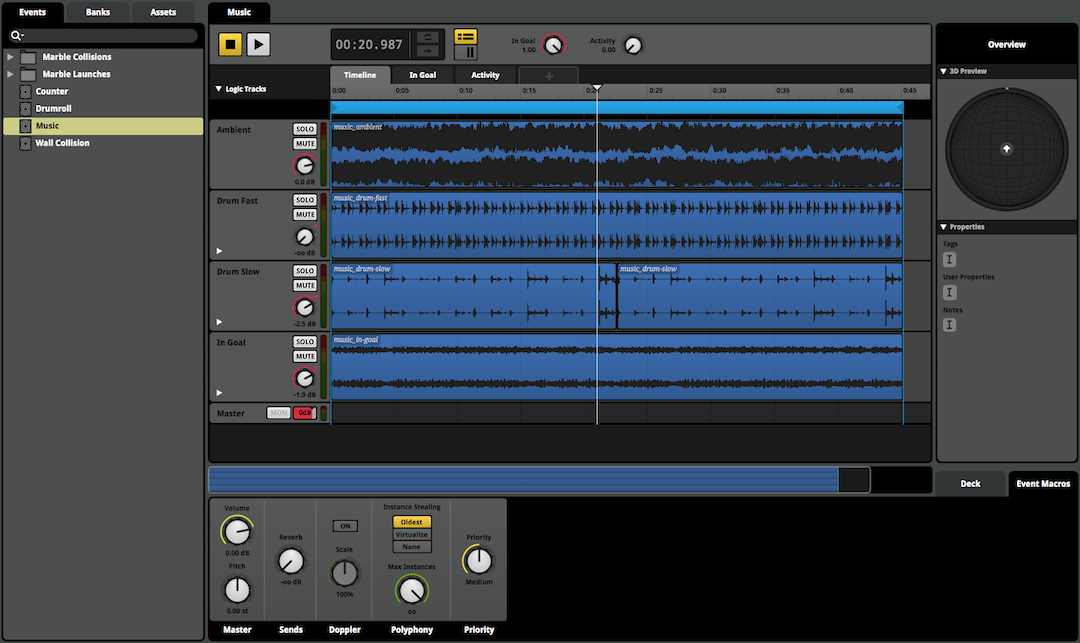Stop playback with the yellow stop button
Image resolution: width=1080 pixels, height=643 pixels.
tap(231, 45)
